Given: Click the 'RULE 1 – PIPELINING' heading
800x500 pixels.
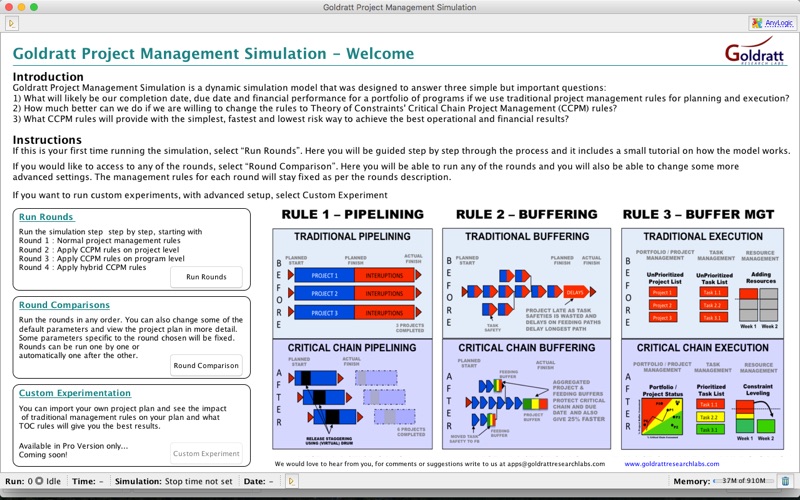Looking at the screenshot, I should [x=353, y=214].
